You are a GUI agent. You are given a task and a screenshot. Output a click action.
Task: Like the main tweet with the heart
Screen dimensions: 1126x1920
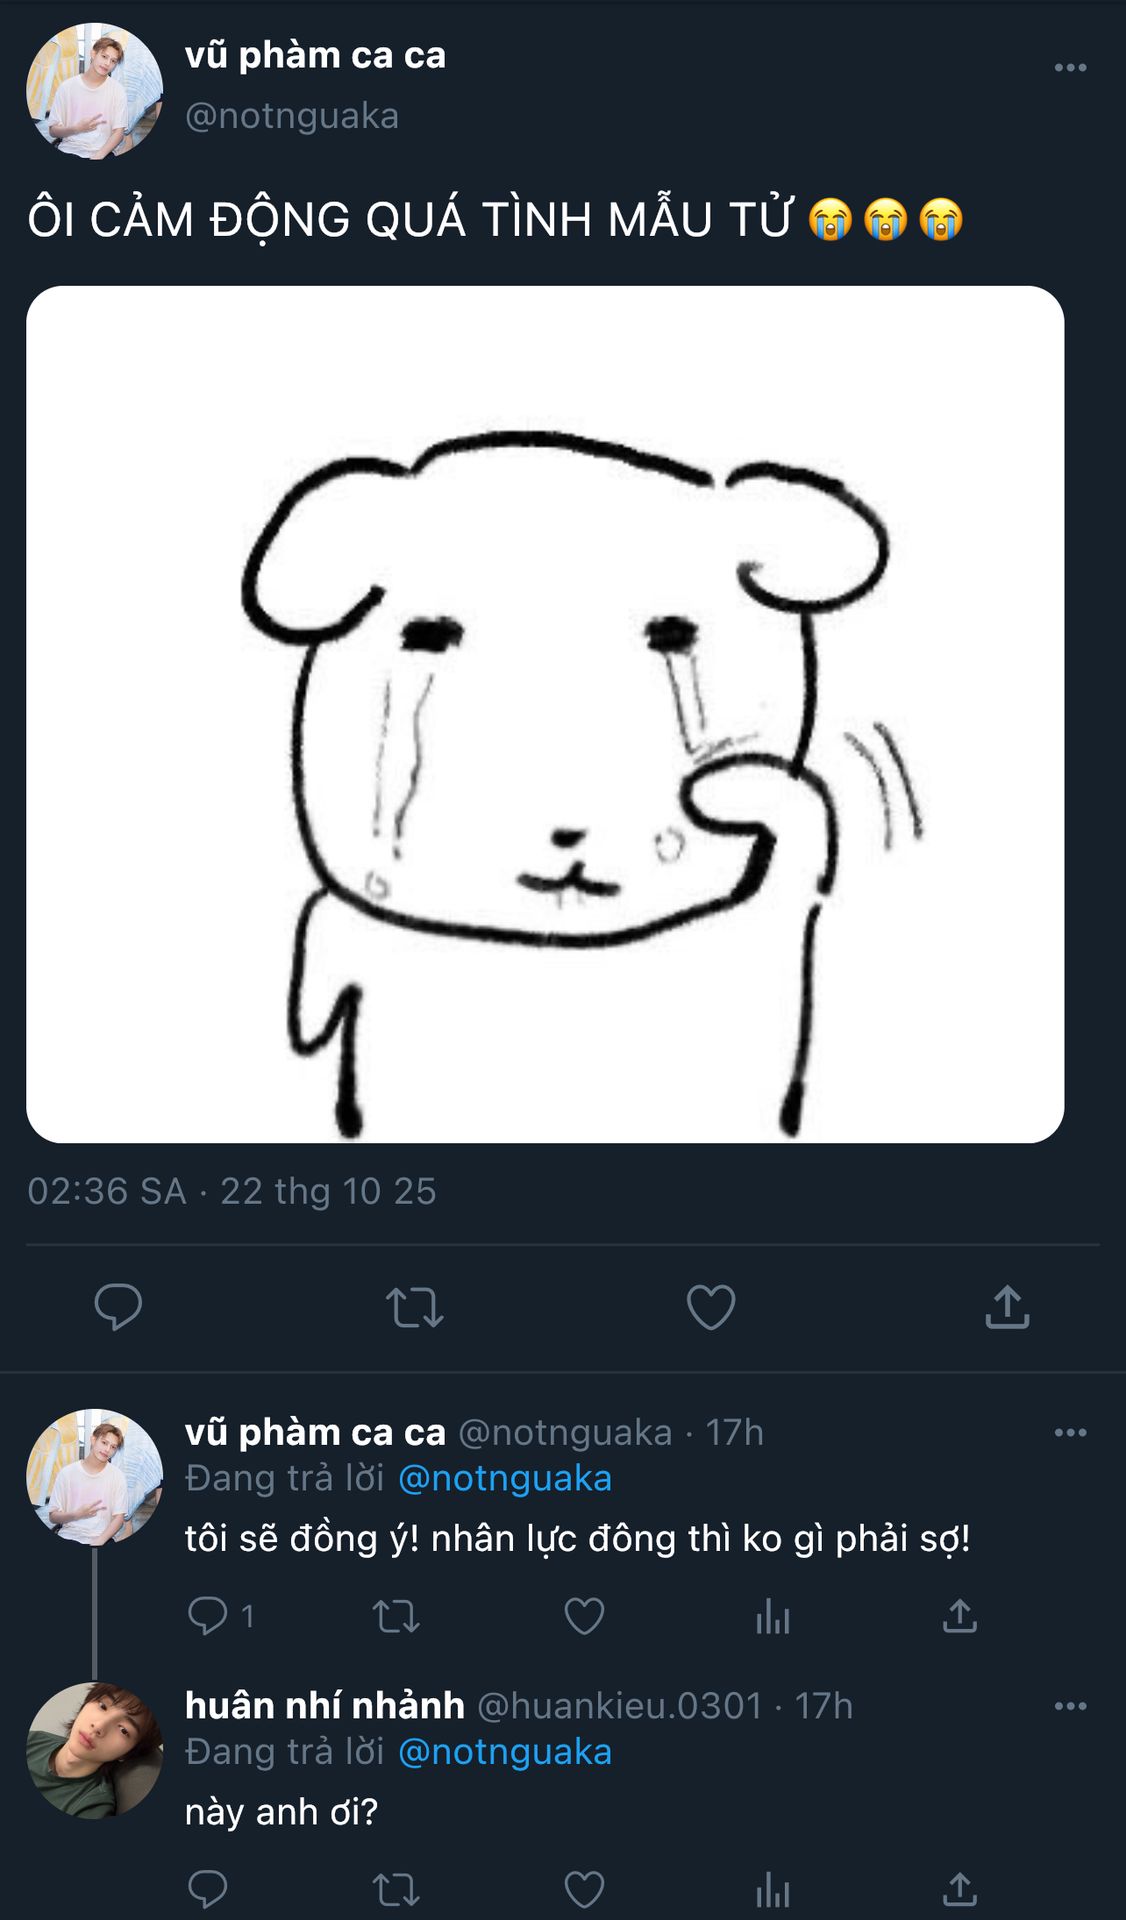[x=711, y=1307]
